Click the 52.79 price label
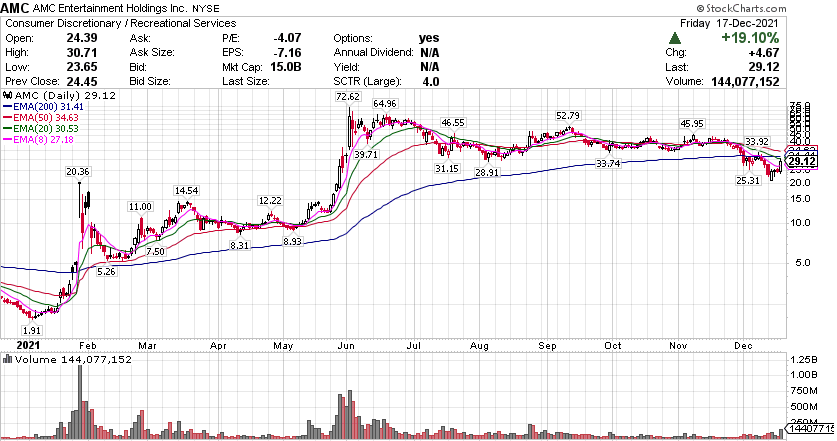 click(x=568, y=116)
